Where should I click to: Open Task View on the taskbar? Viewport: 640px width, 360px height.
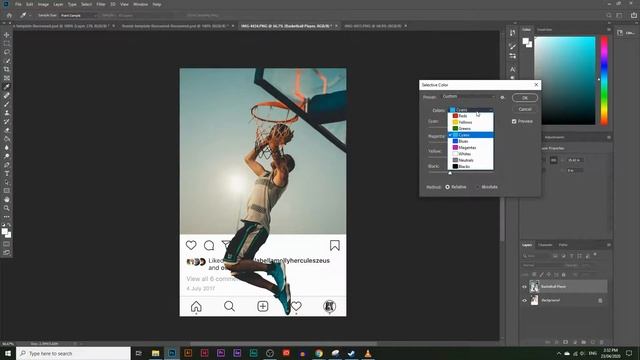(x=138, y=353)
